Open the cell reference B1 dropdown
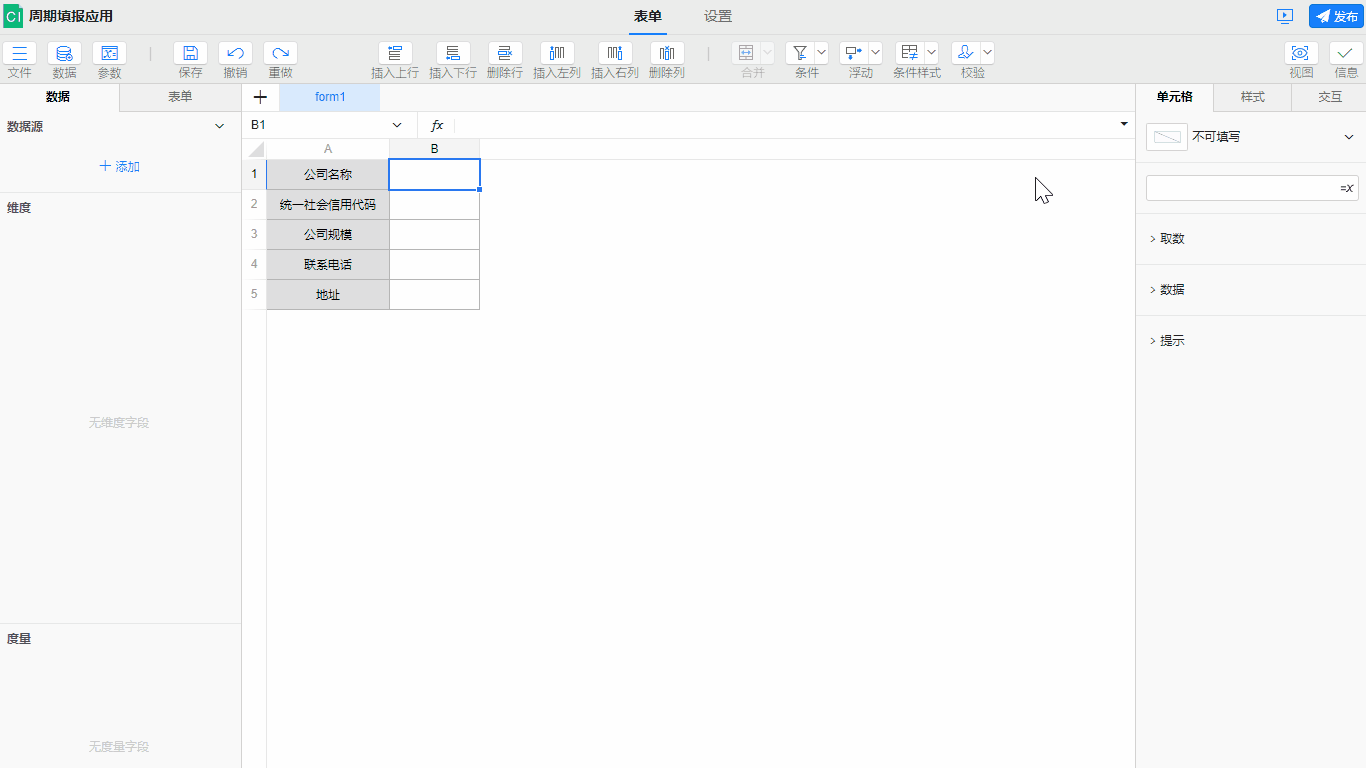This screenshot has width=1366, height=768. point(397,125)
